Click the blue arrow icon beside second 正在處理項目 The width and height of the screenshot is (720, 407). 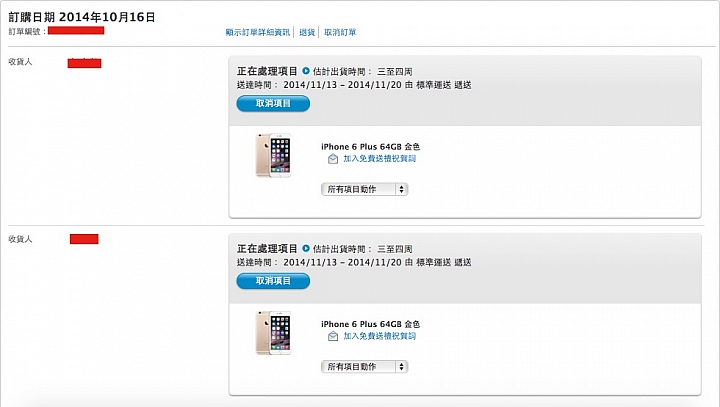click(306, 248)
